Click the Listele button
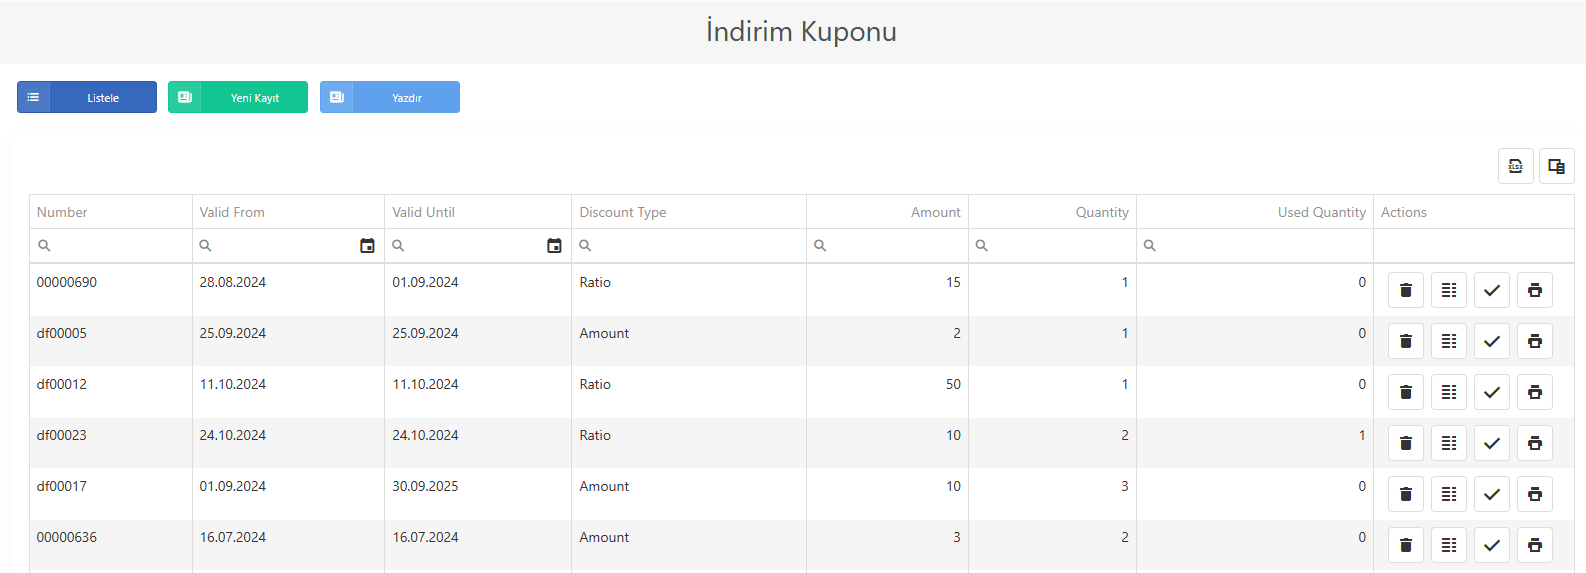The image size is (1586, 573). [87, 97]
